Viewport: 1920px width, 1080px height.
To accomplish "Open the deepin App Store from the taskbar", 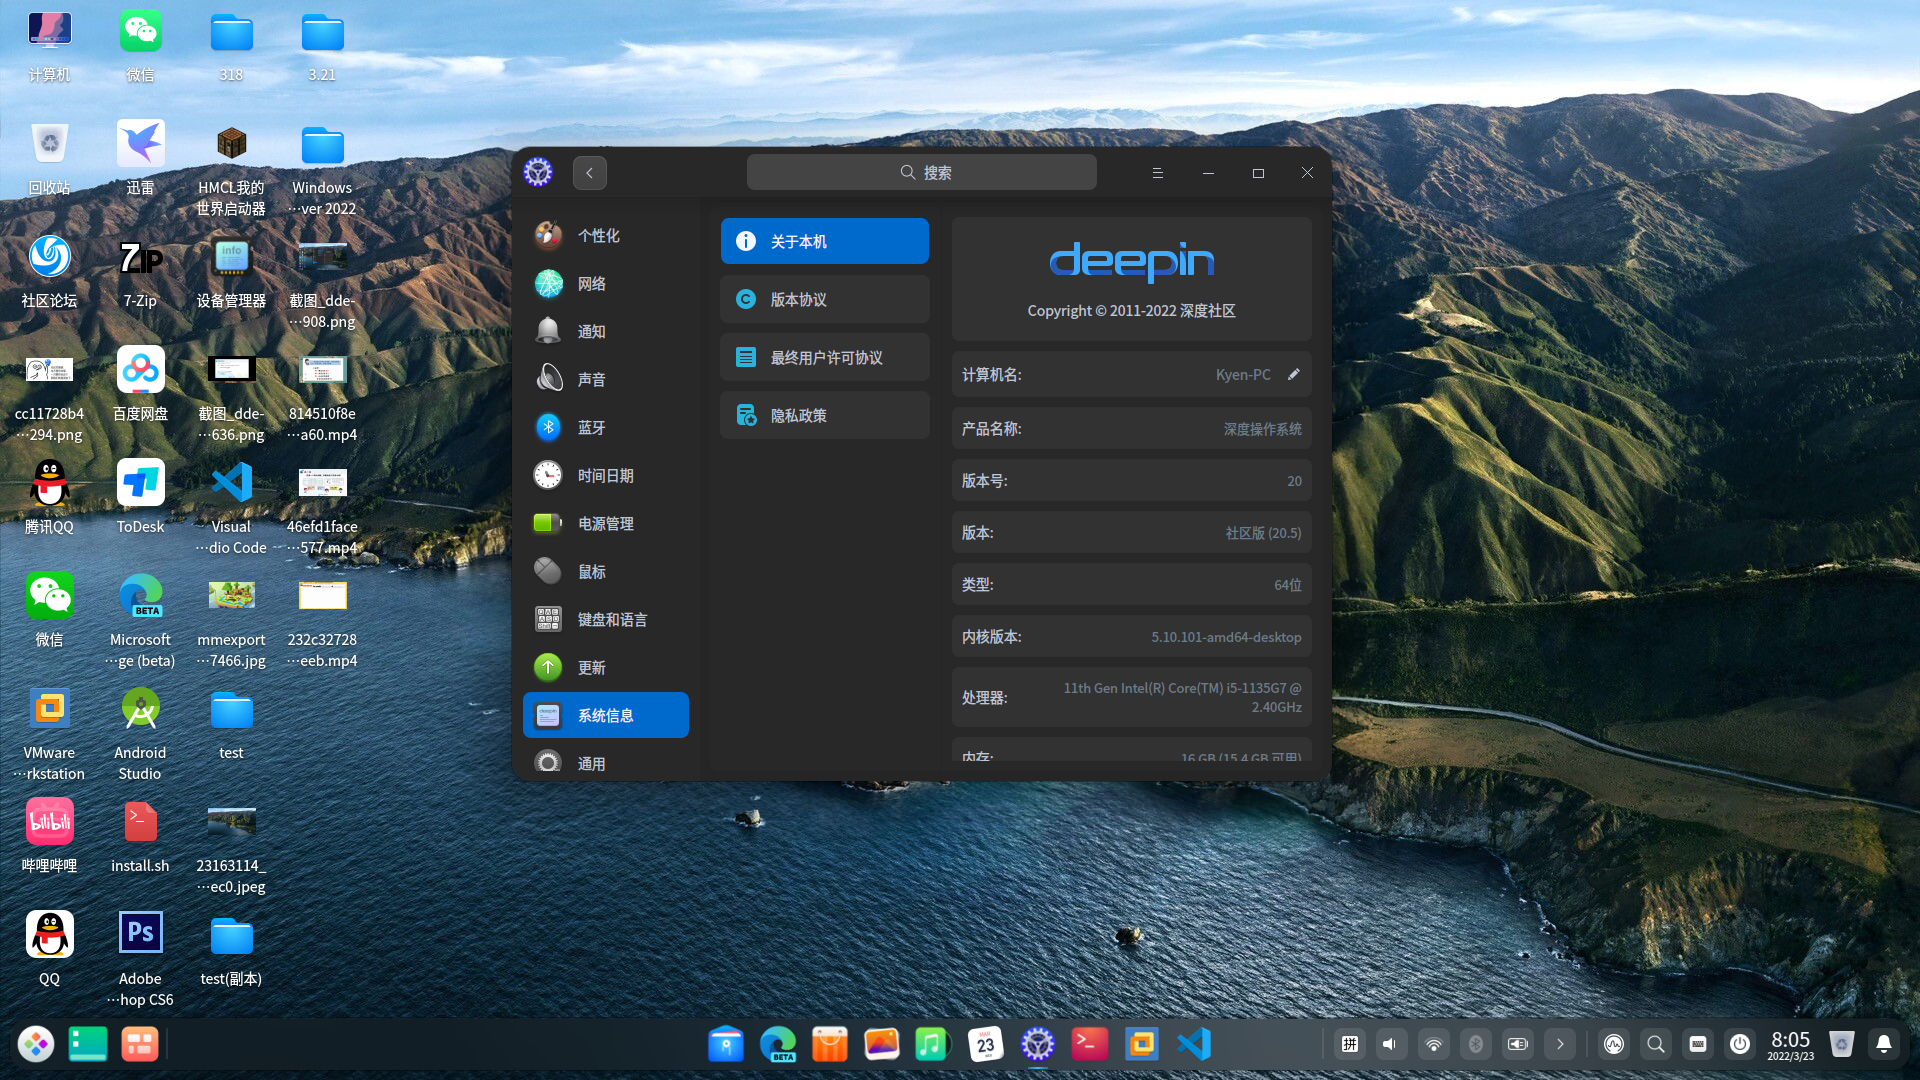I will point(829,1044).
